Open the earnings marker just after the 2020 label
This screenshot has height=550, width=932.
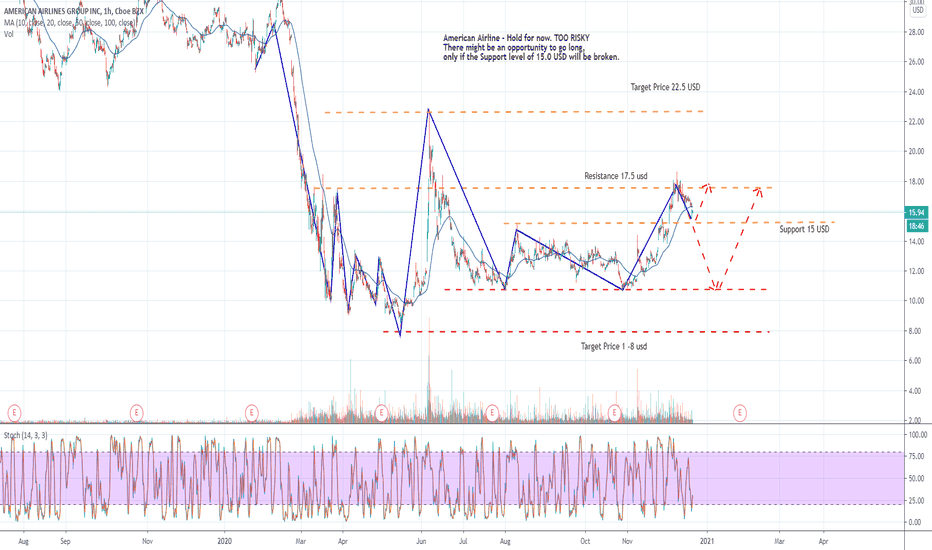[251, 412]
